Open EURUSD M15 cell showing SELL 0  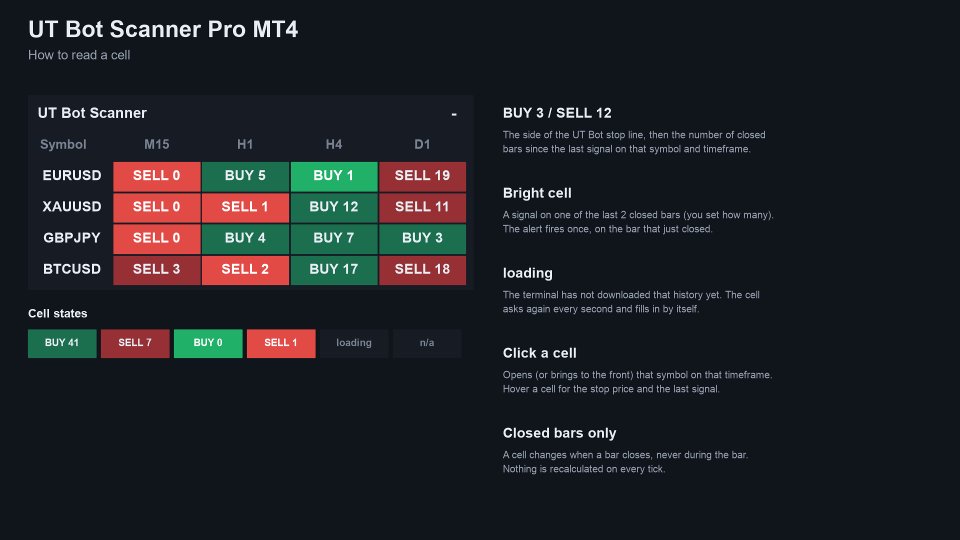coord(157,176)
